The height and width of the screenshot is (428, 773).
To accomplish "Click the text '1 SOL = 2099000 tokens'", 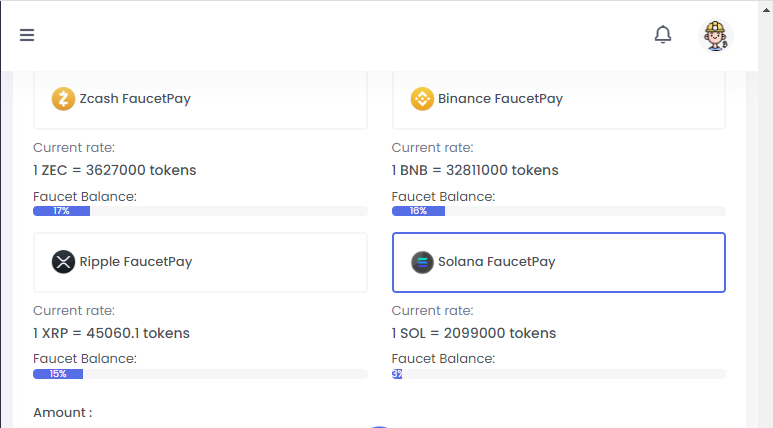I will [x=474, y=333].
